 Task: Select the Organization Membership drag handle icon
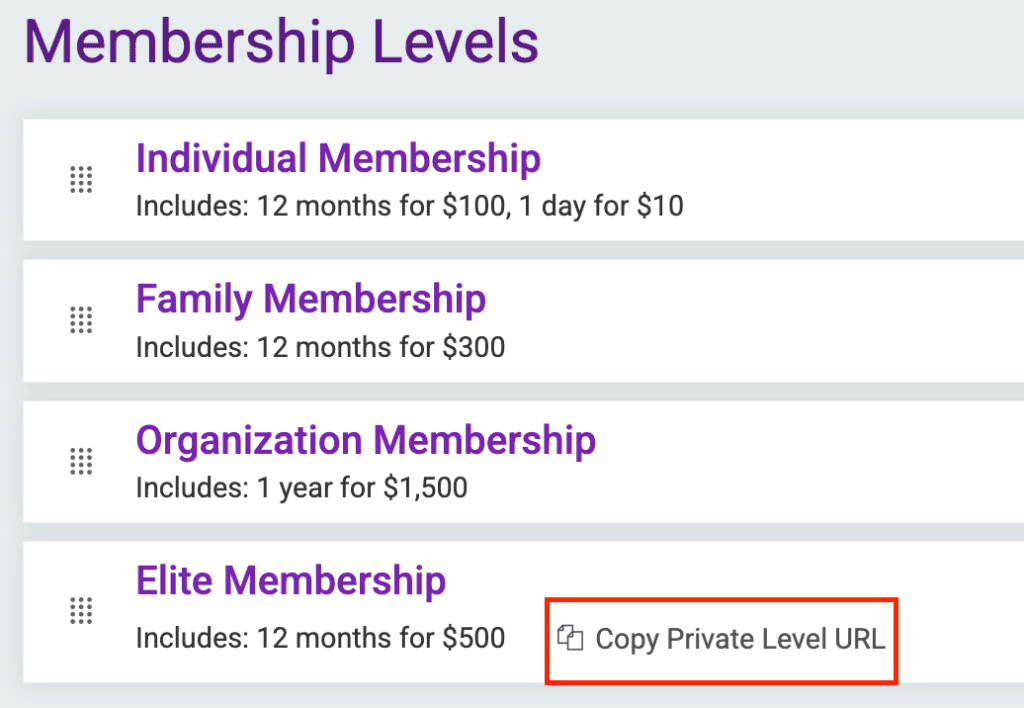81,462
